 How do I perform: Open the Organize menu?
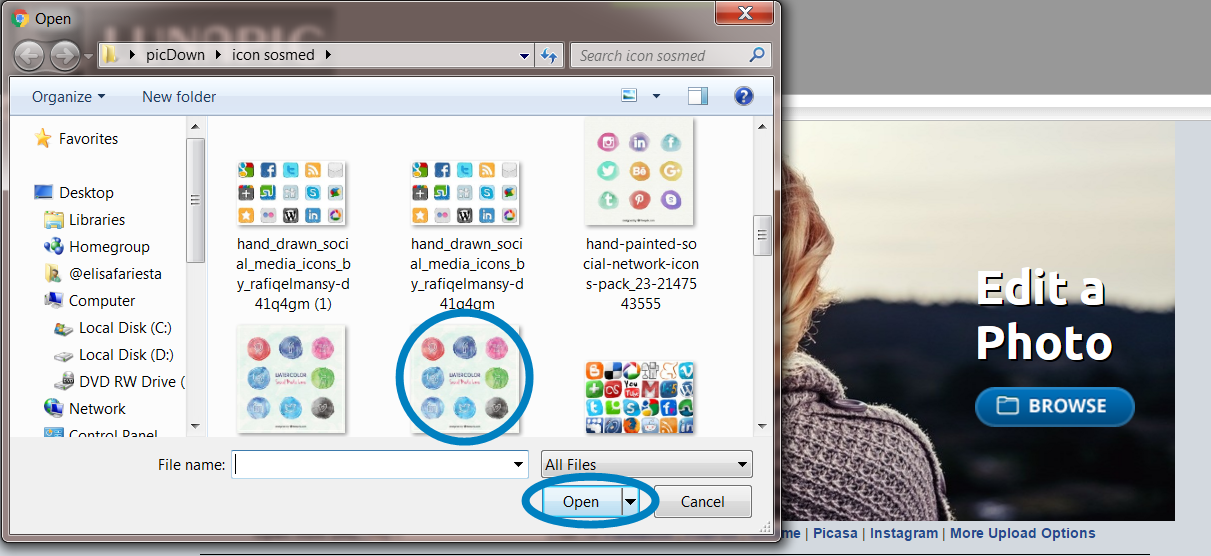click(x=68, y=97)
